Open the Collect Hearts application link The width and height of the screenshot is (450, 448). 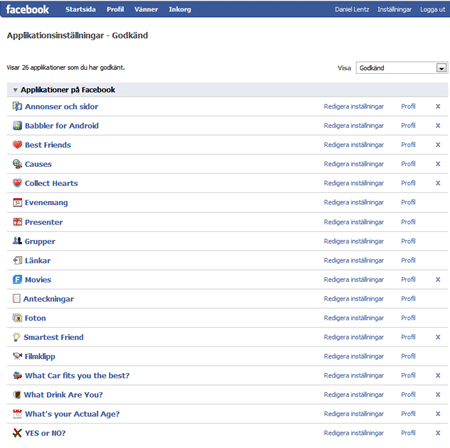coord(51,183)
